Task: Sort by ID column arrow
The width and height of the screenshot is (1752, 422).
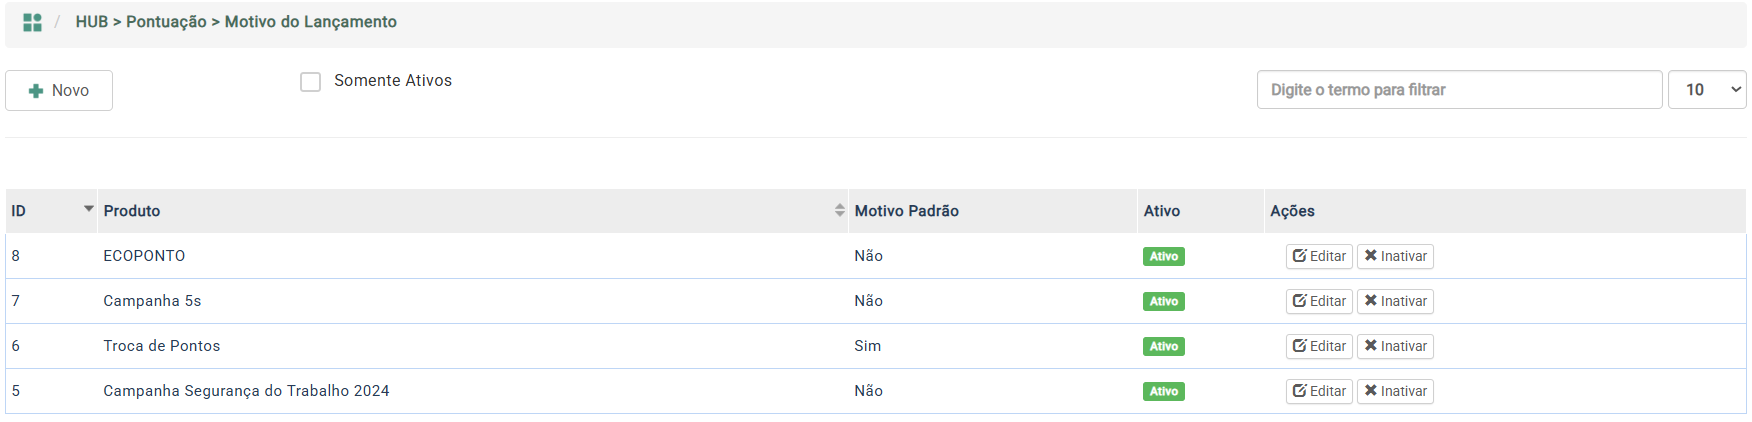Action: [x=89, y=210]
